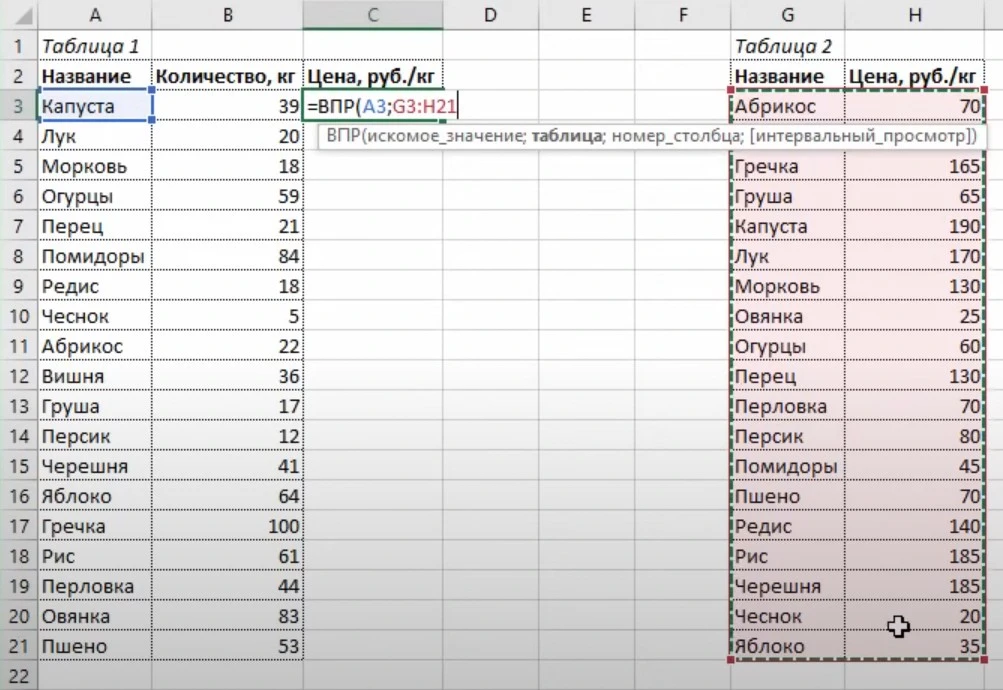Click the Количество, кг header cell

point(227,76)
